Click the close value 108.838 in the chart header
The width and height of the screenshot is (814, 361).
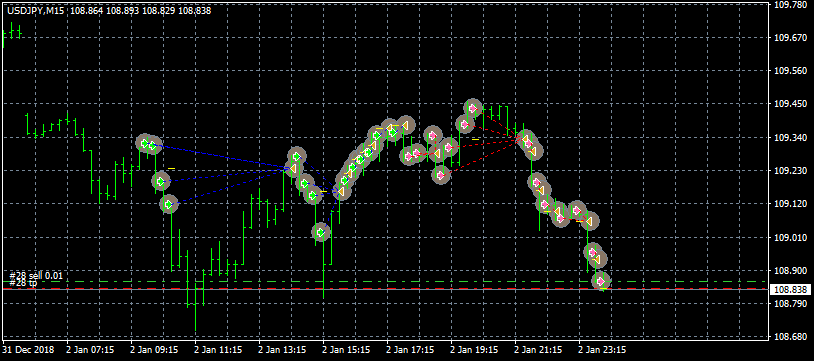click(x=194, y=10)
